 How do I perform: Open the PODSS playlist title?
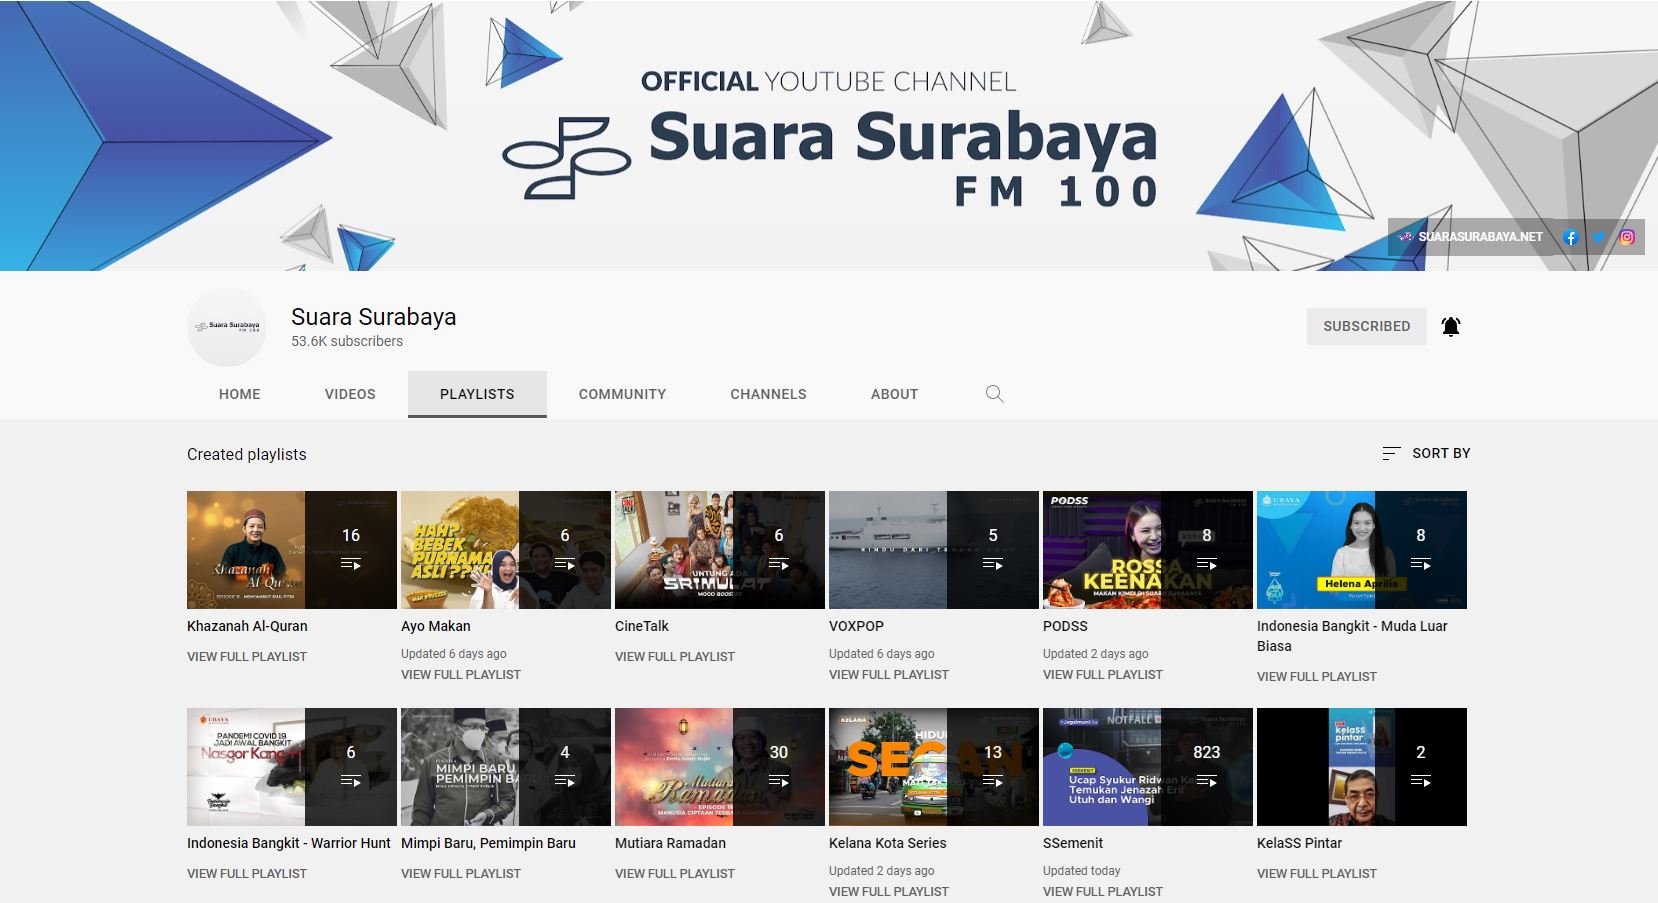[1065, 626]
